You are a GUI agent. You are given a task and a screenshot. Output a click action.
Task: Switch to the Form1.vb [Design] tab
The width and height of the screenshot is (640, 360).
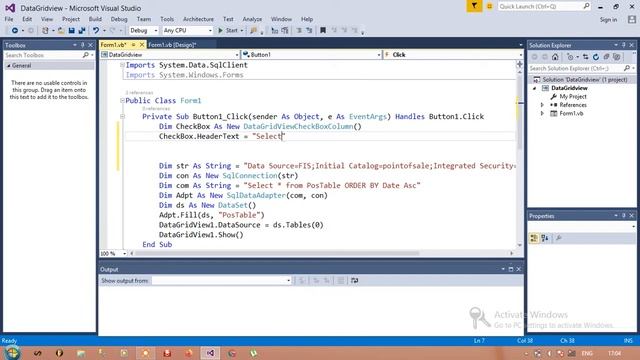(x=172, y=45)
